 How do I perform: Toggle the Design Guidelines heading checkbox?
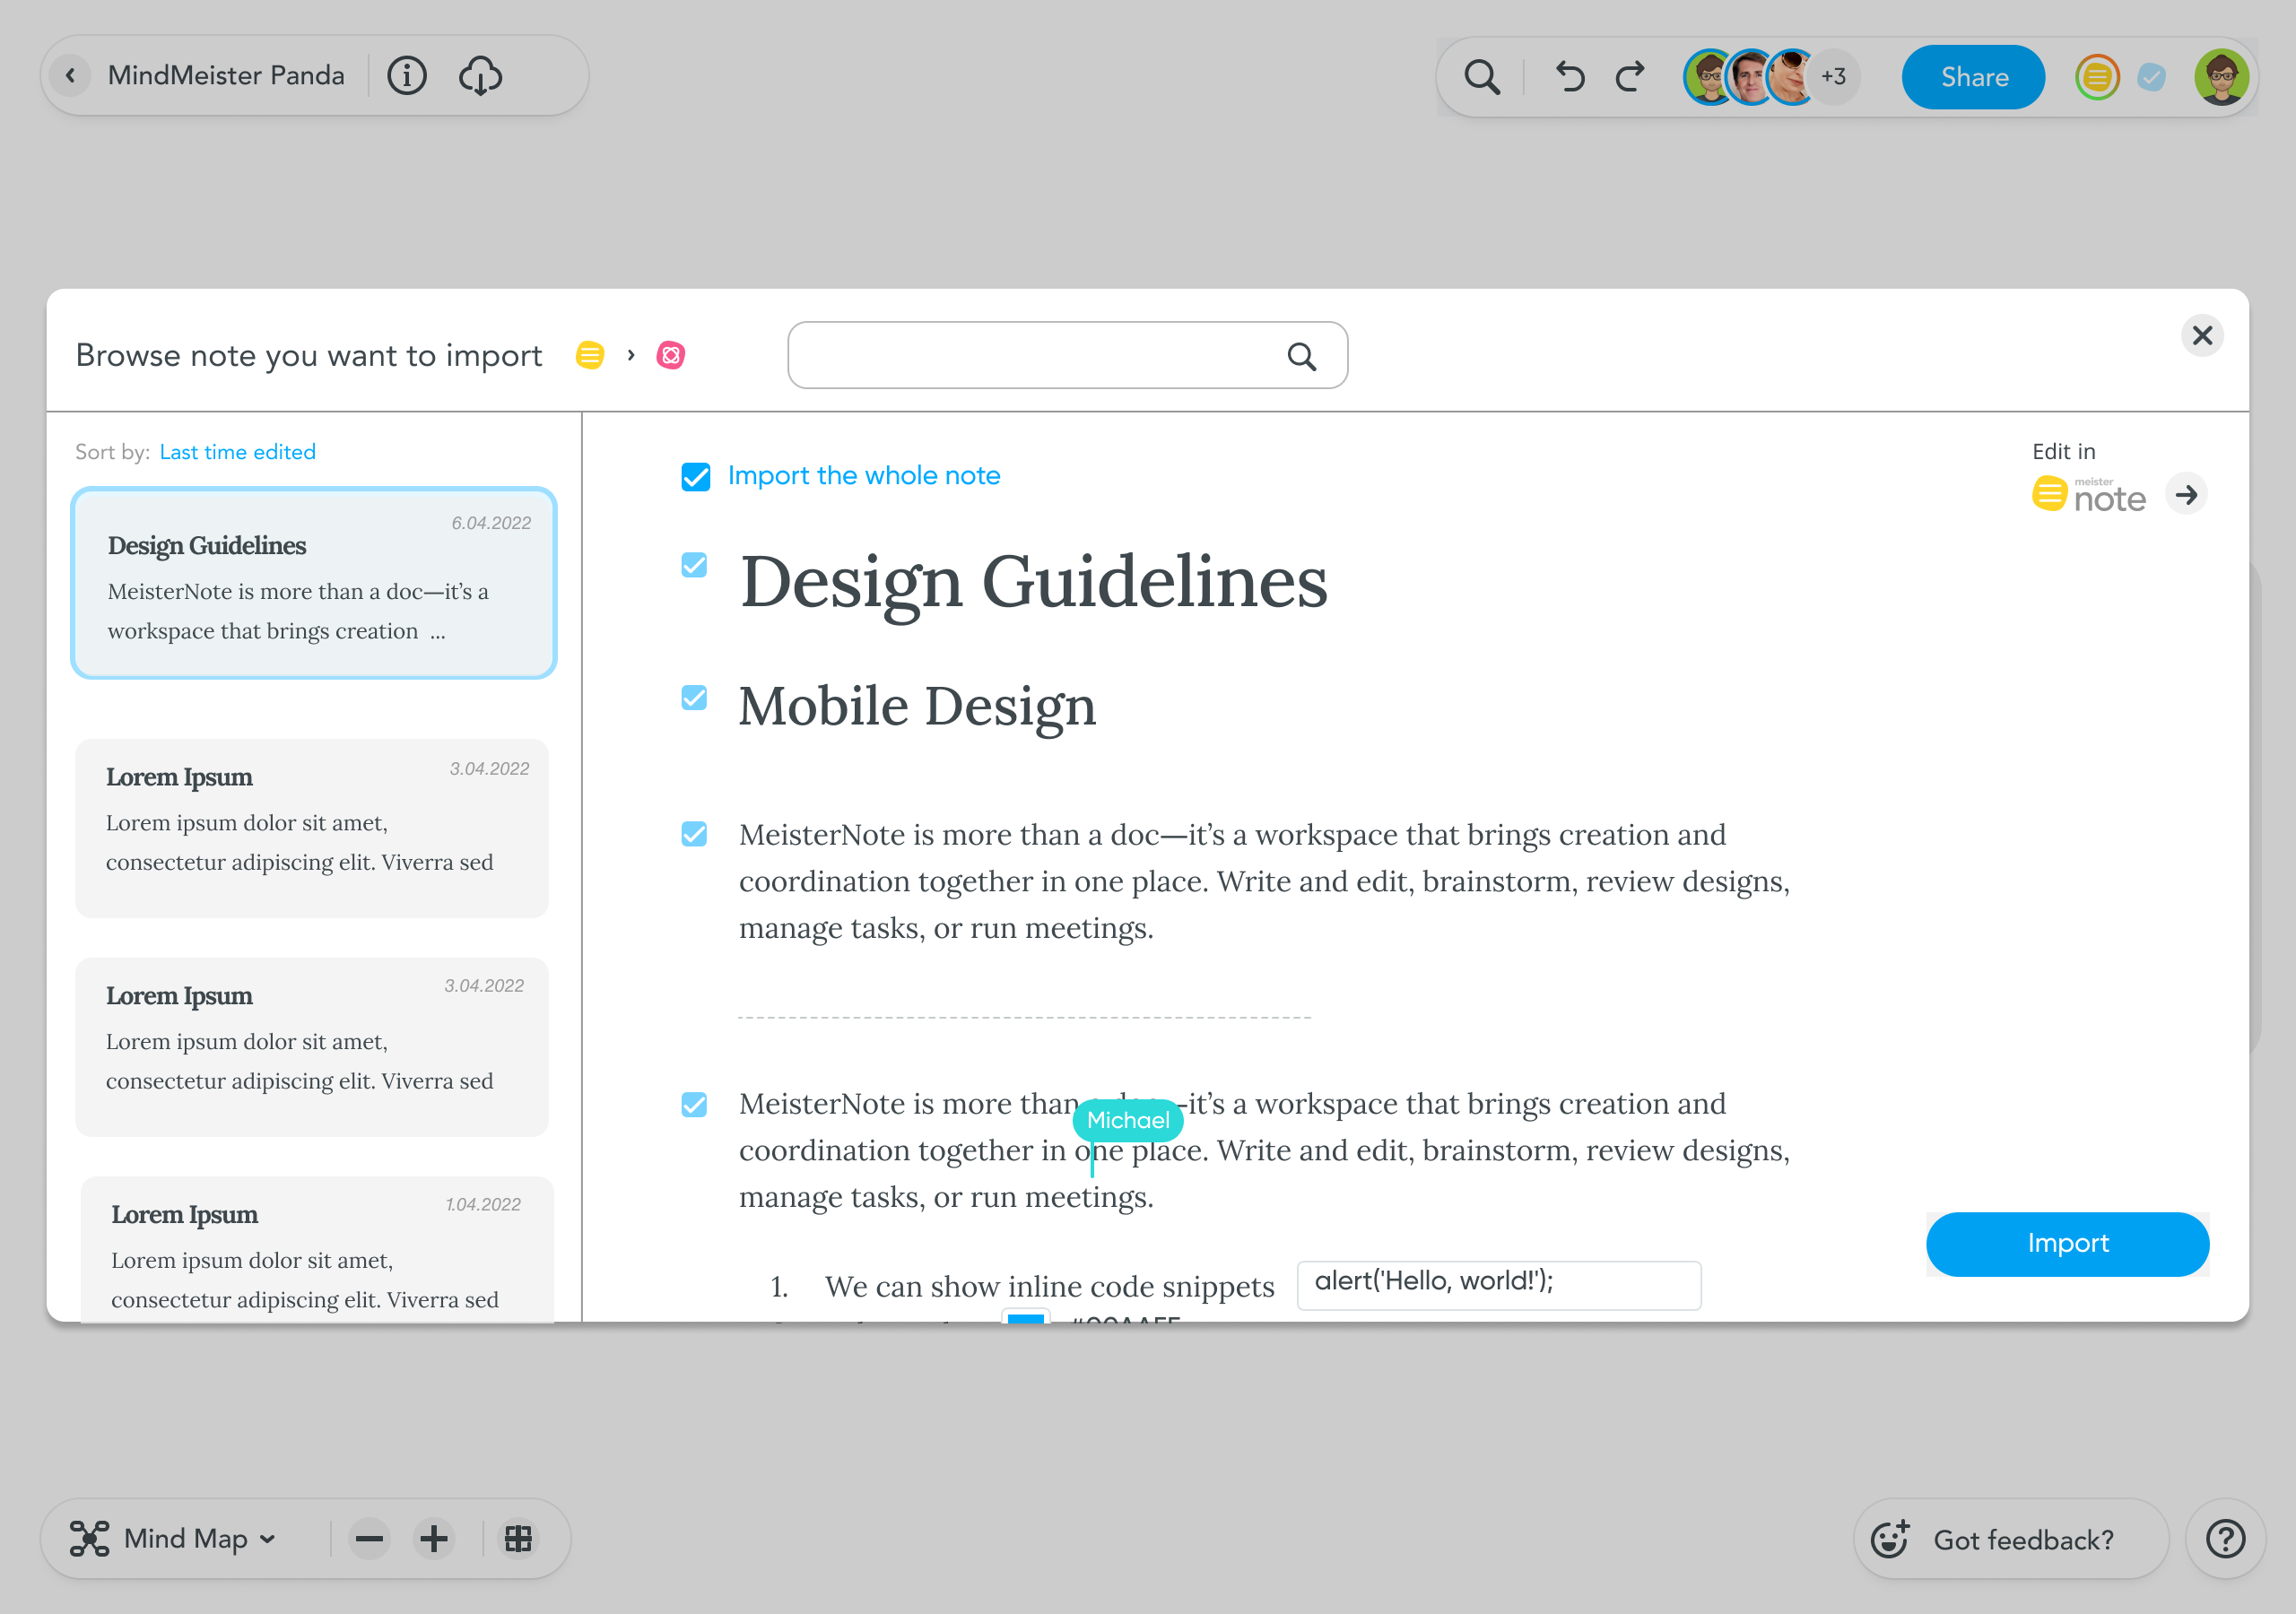tap(694, 566)
